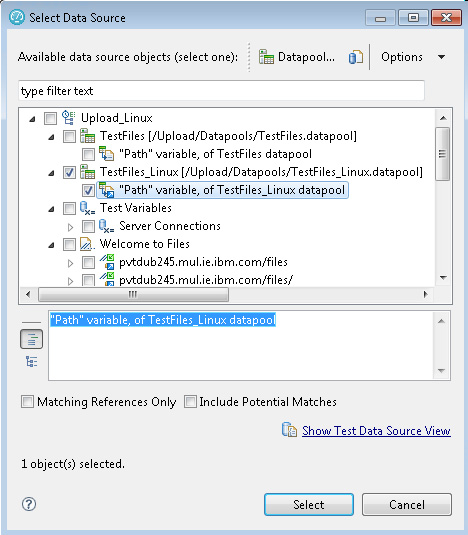Click the TestFiles datapool table icon

click(x=87, y=136)
